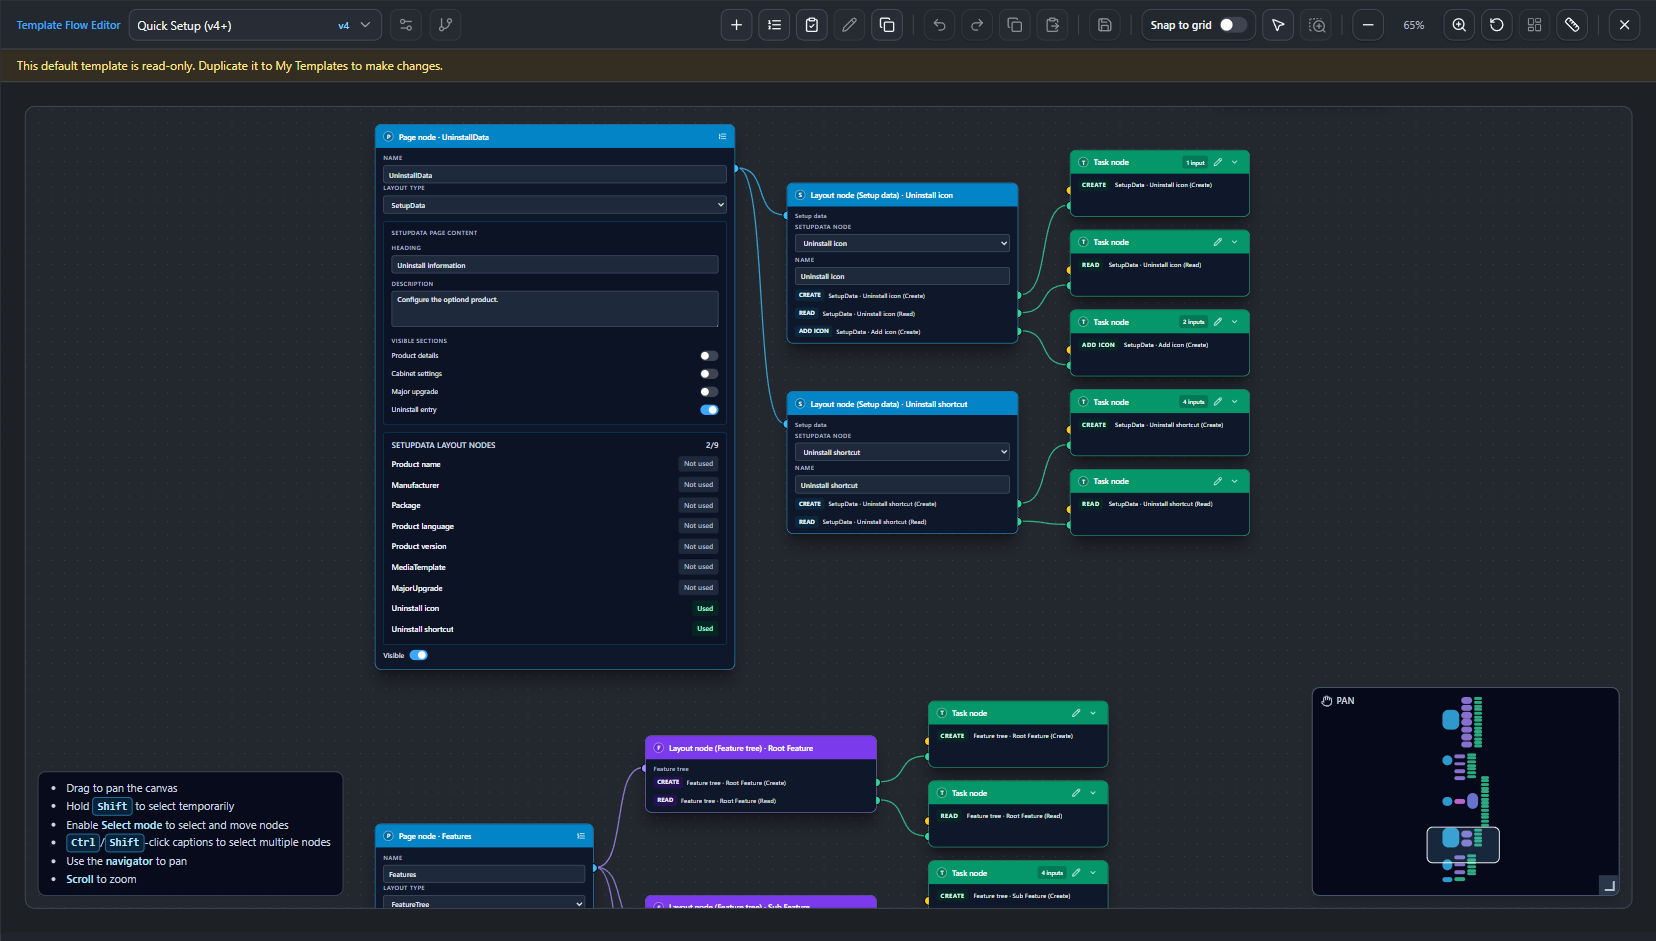Screen dimensions: 1656x941
Task: Toggle Cabinet settings visible section
Action: pyautogui.click(x=709, y=374)
